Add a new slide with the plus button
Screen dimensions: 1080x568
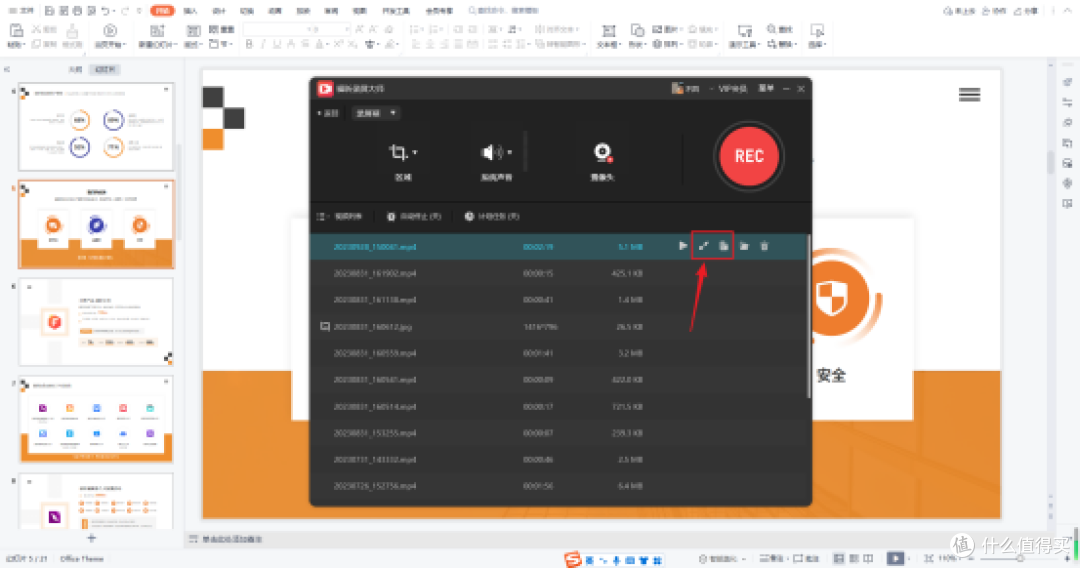(x=92, y=538)
